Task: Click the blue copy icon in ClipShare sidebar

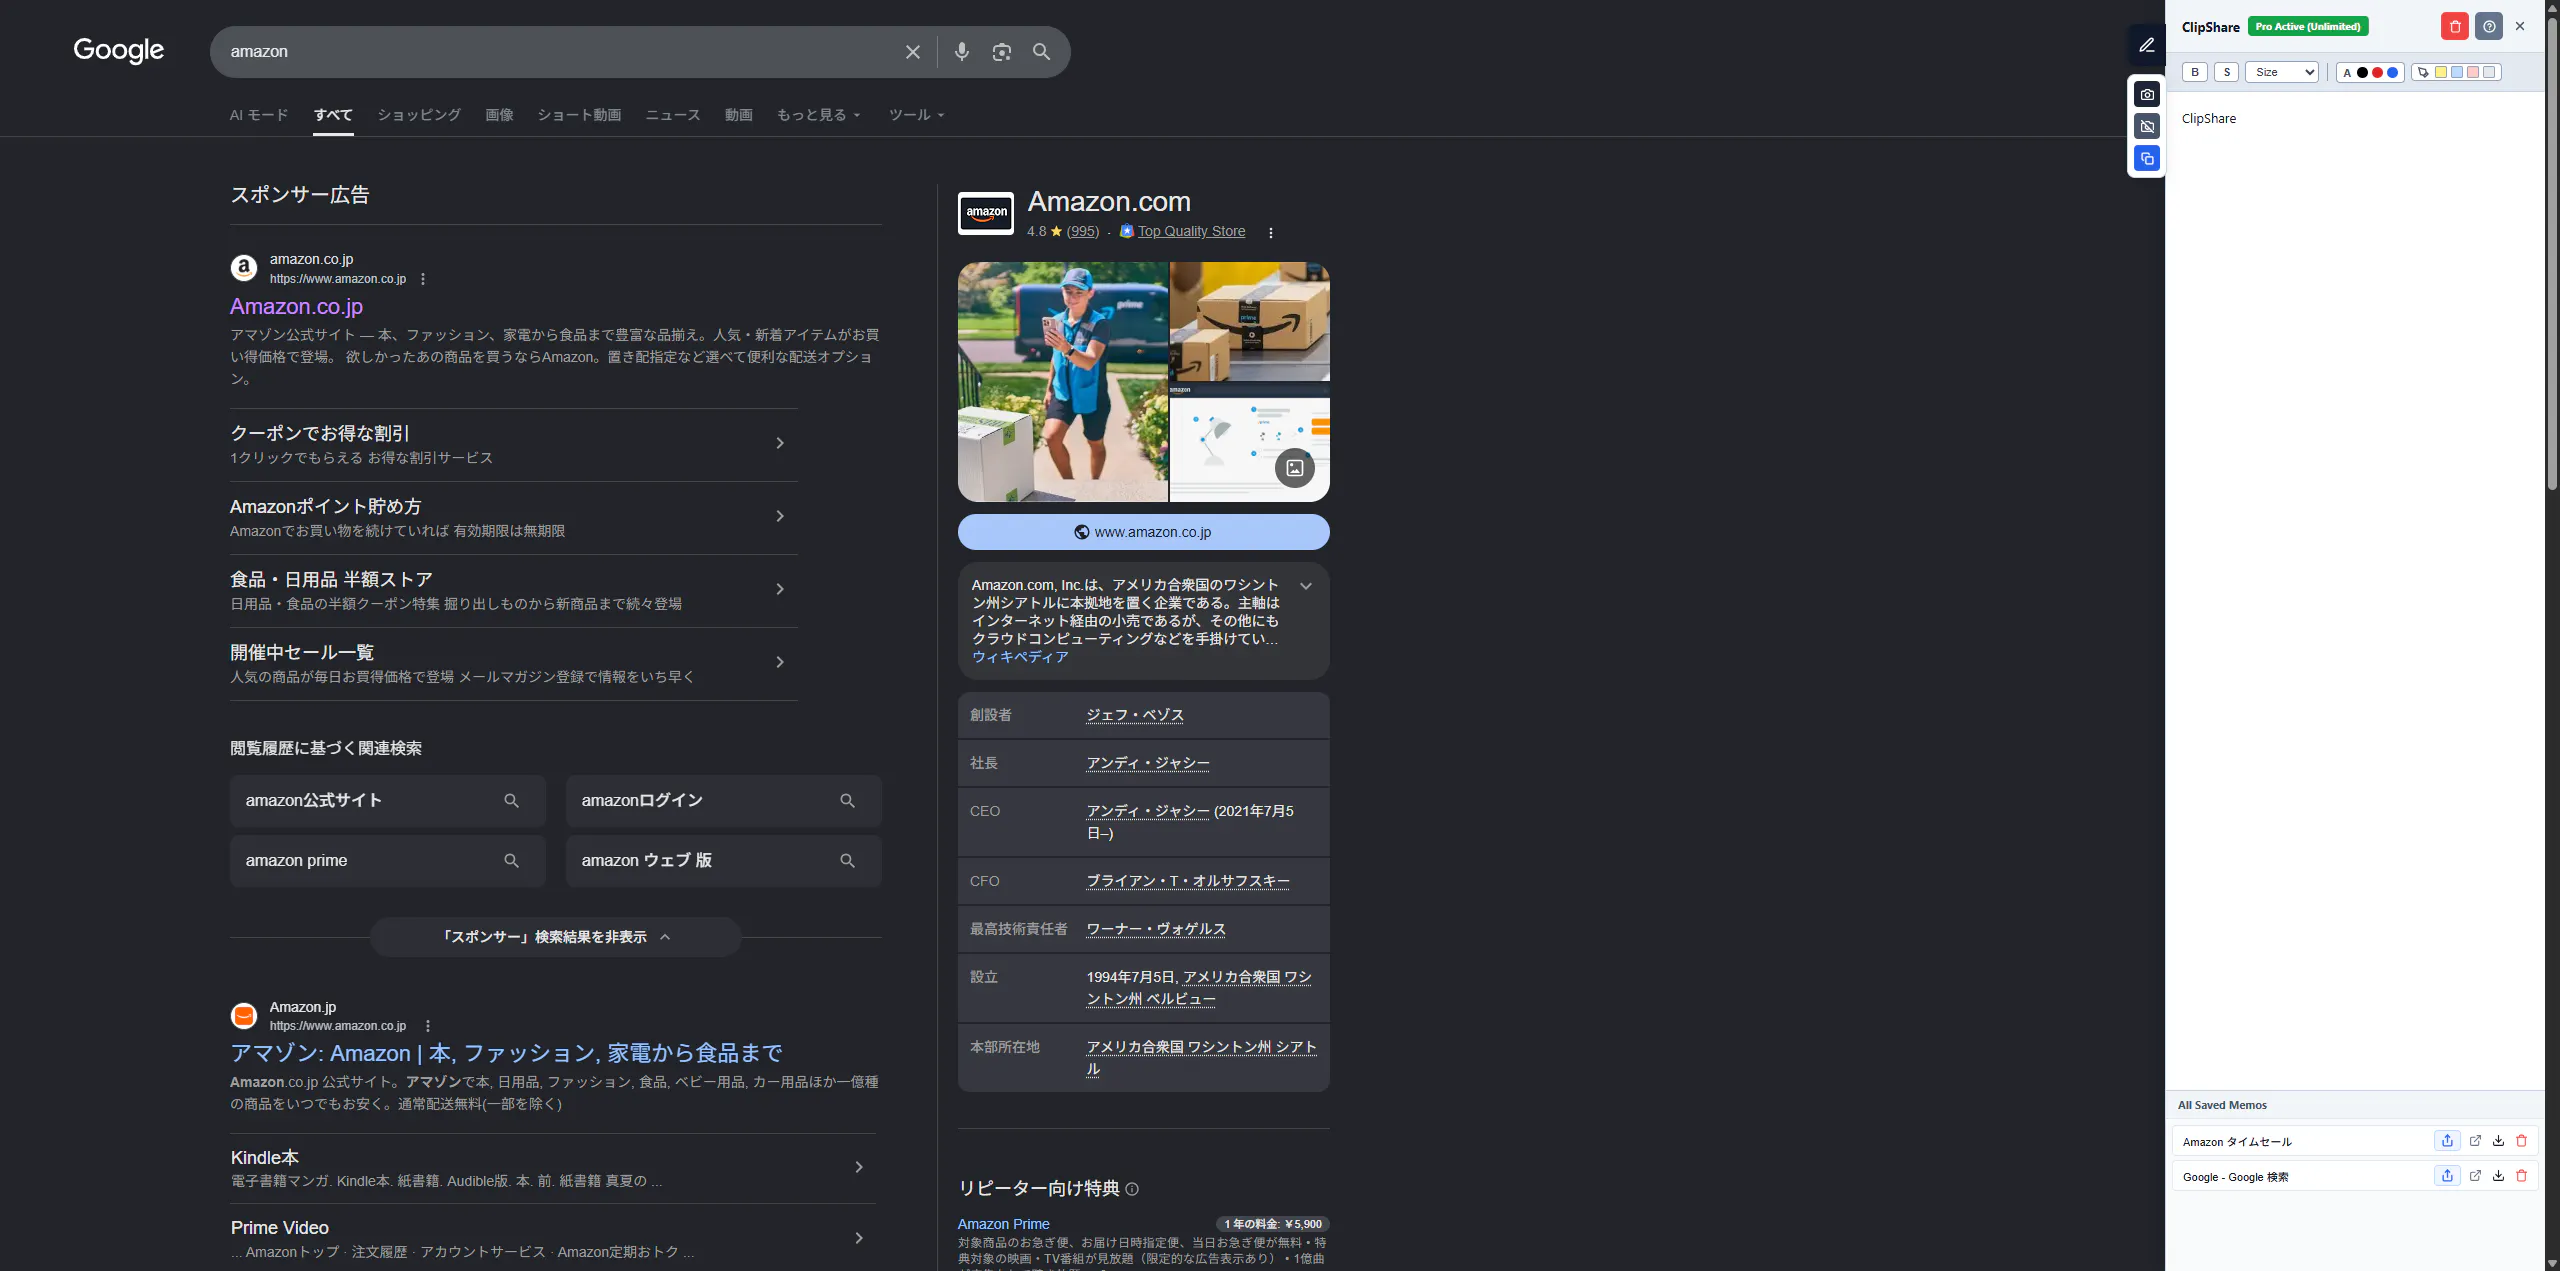Action: pos(2147,158)
